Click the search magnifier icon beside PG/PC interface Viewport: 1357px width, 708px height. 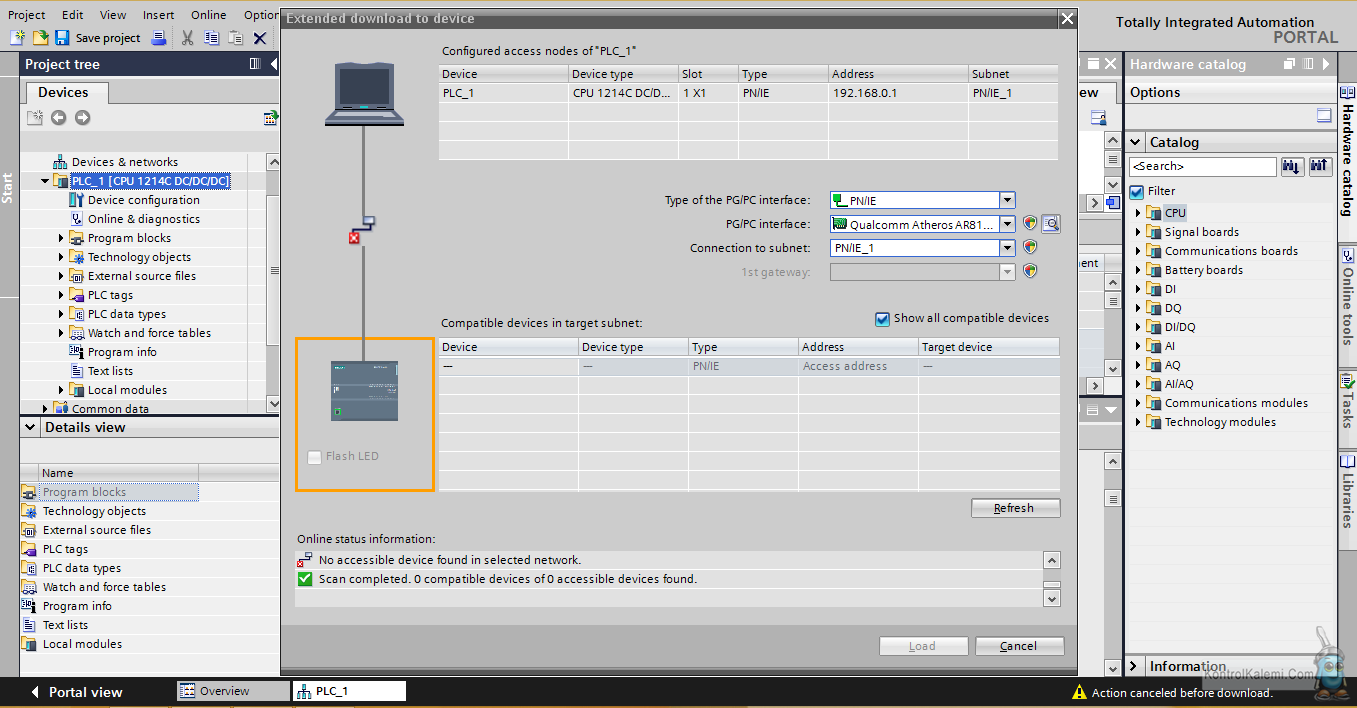pos(1050,224)
